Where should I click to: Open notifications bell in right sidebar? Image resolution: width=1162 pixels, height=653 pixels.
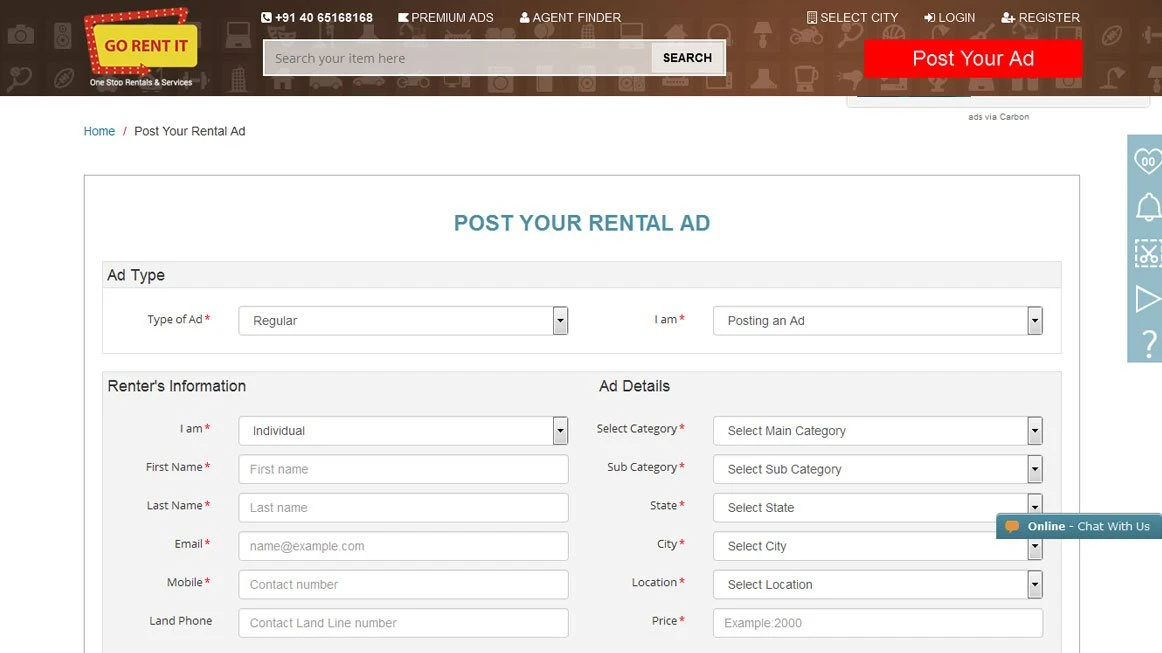pos(1147,207)
